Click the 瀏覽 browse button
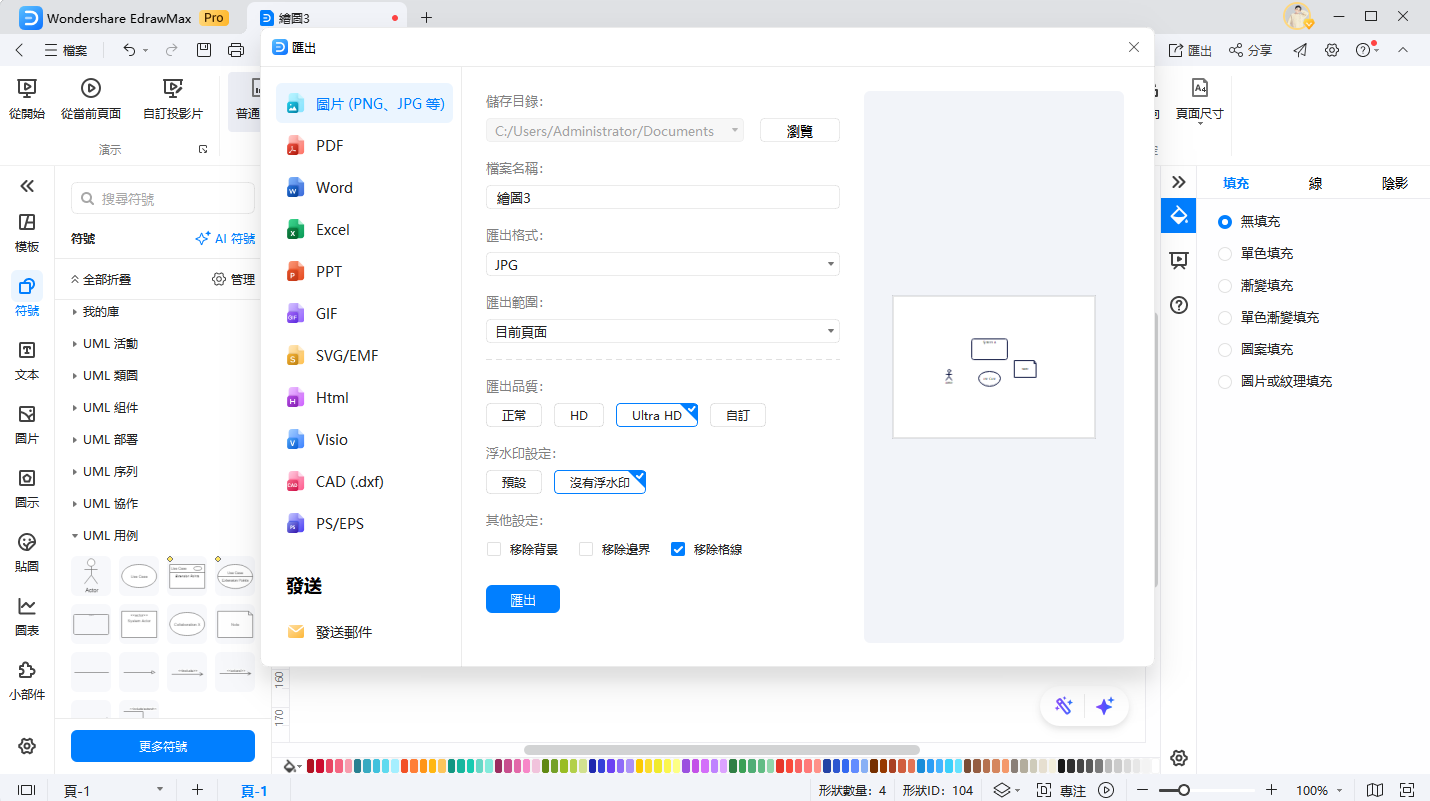1430x801 pixels. (799, 129)
